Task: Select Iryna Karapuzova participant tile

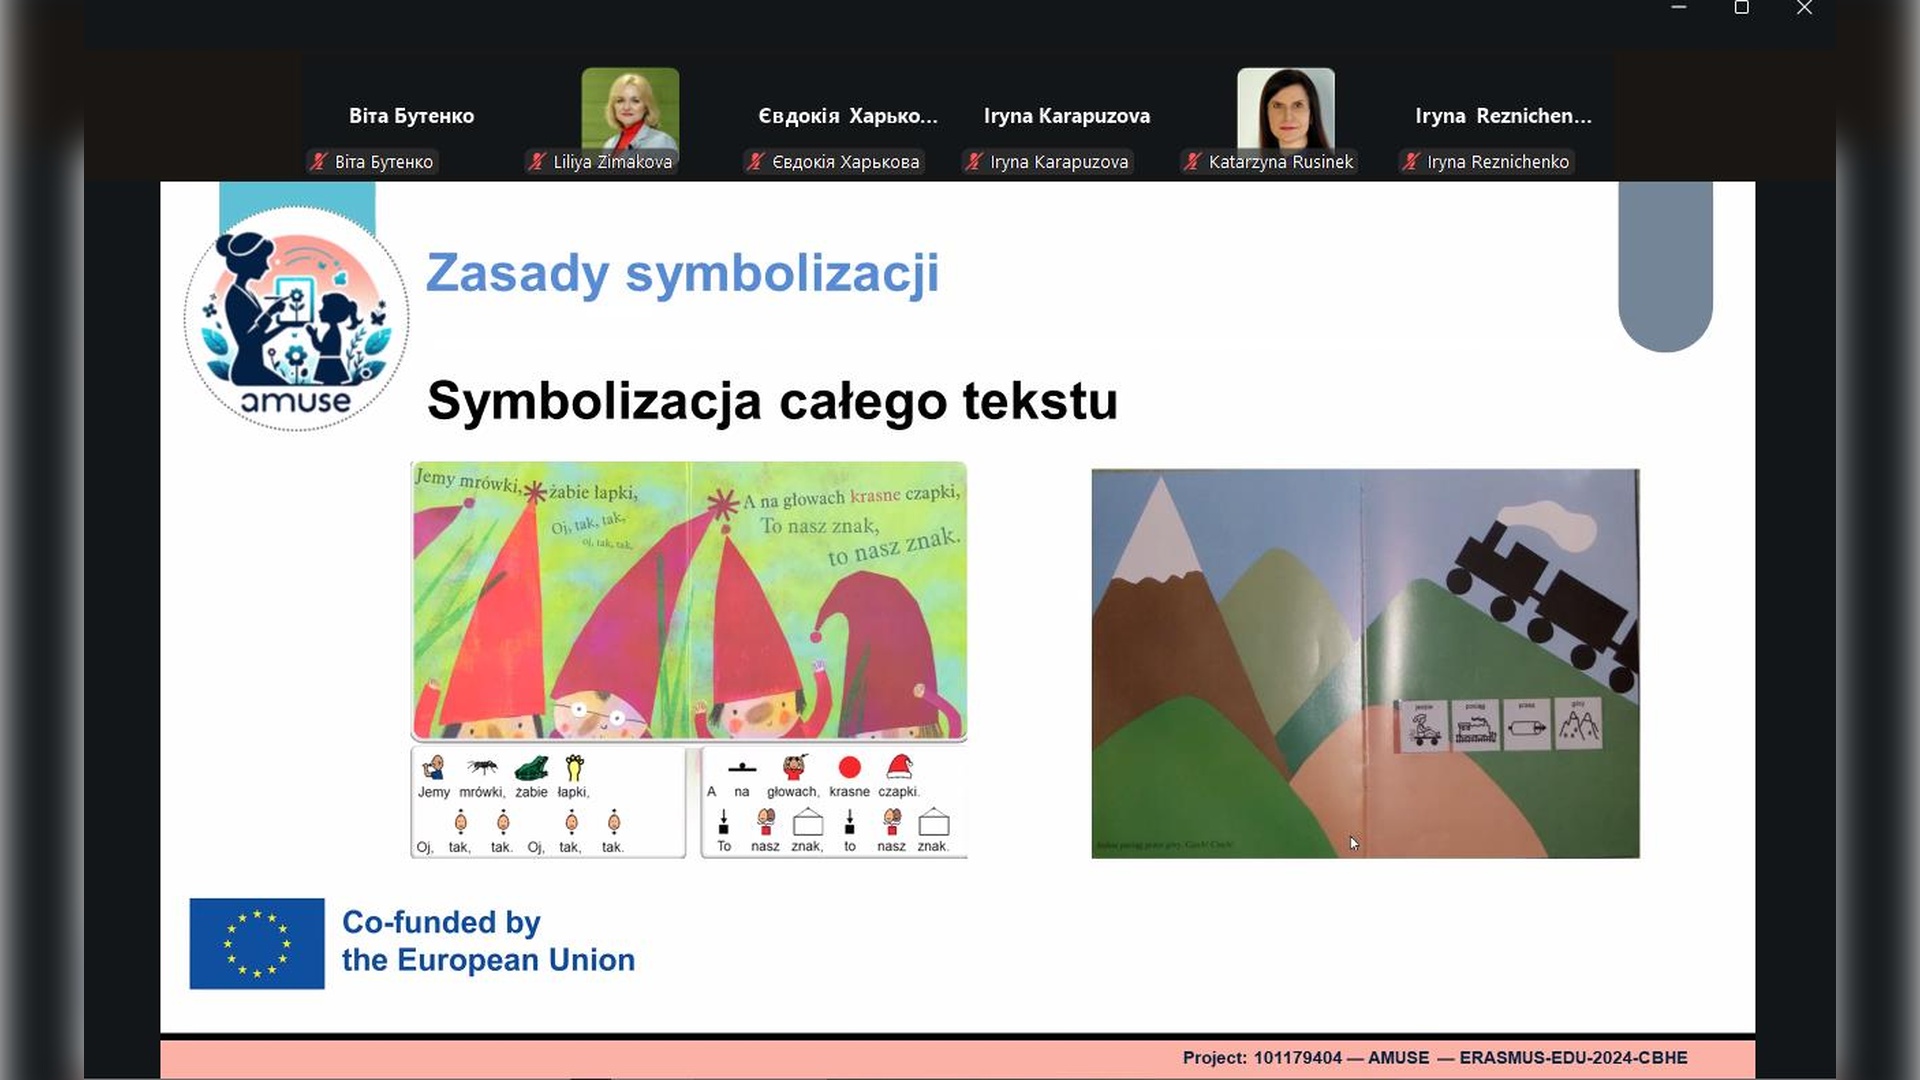Action: (x=1066, y=116)
